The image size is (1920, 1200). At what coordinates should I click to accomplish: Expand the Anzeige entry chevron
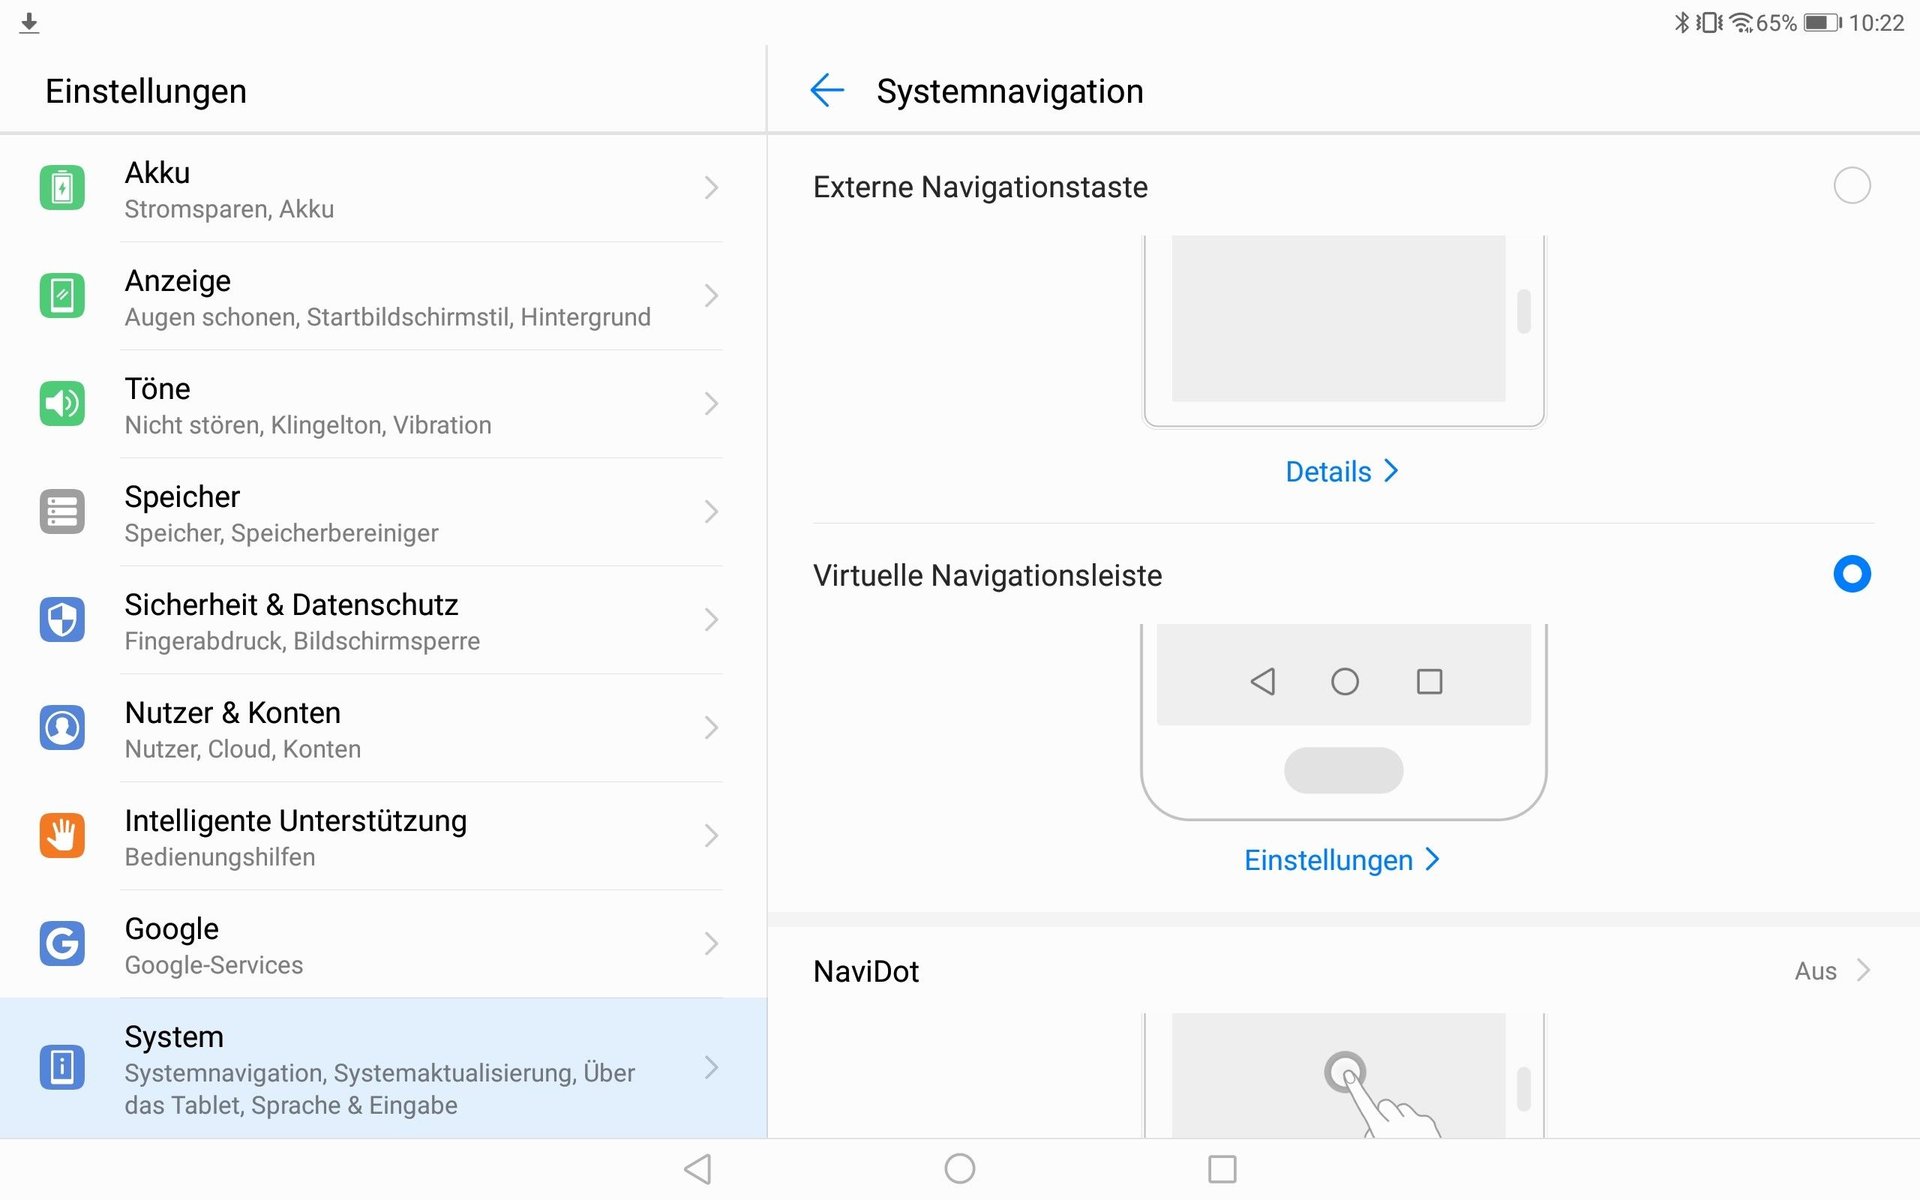coord(711,295)
